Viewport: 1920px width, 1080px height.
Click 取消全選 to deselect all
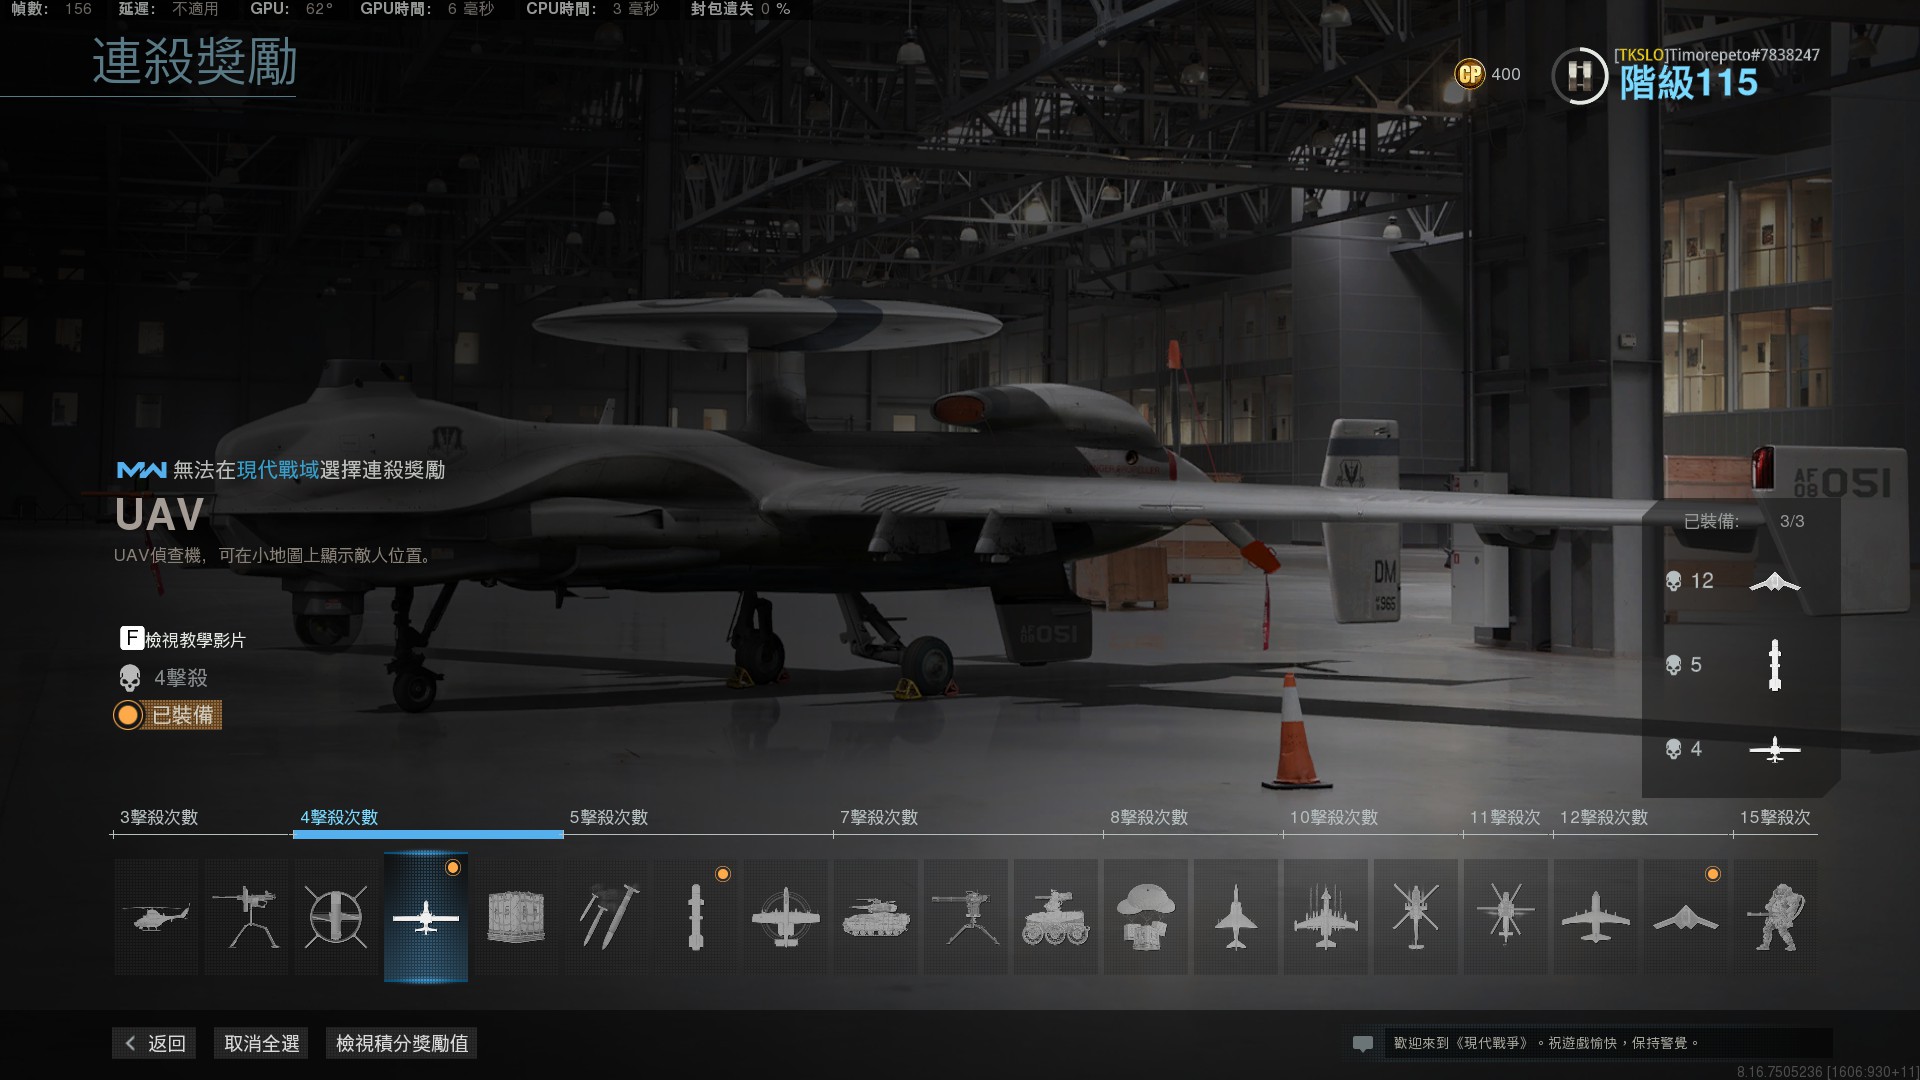click(262, 1043)
